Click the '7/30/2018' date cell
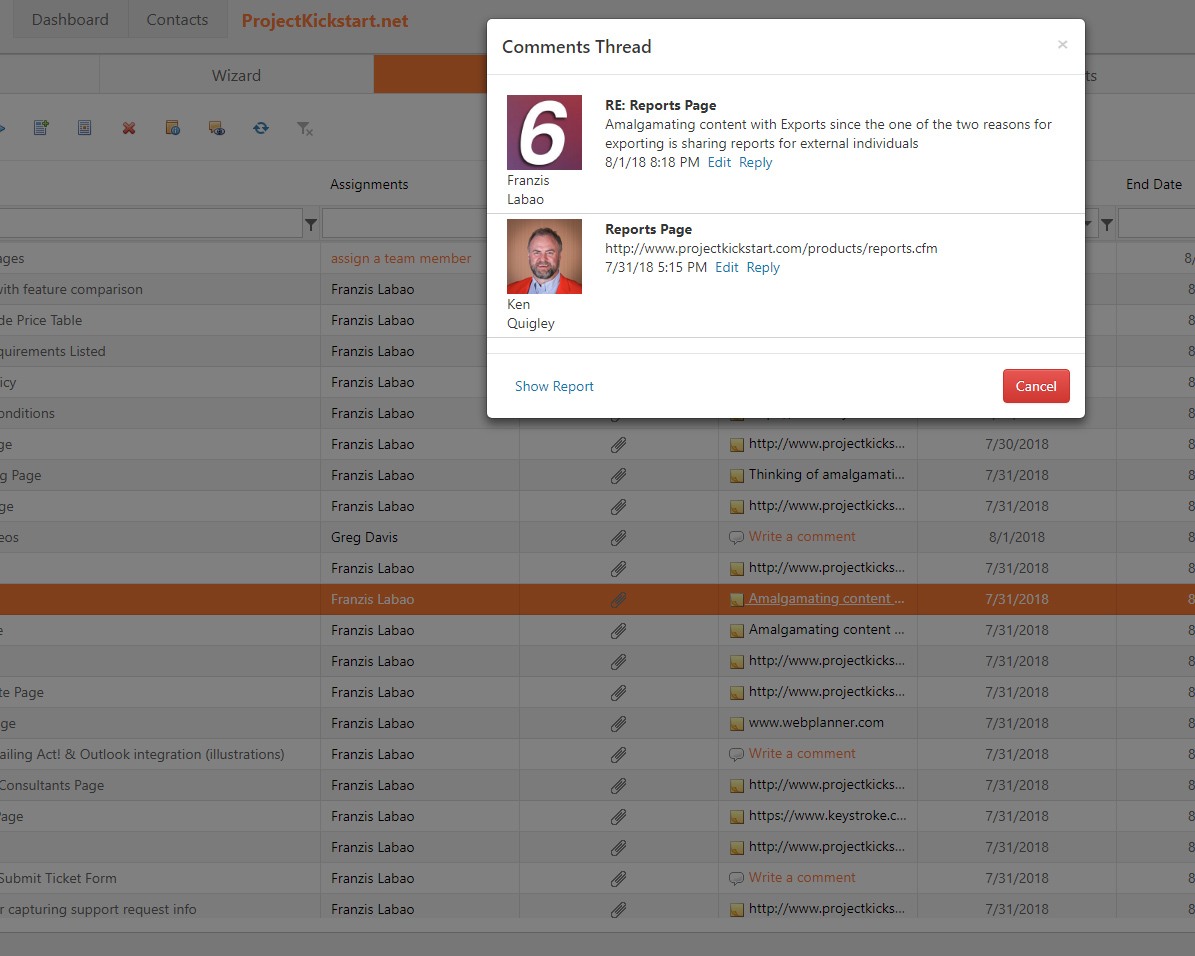This screenshot has height=956, width=1195. click(x=1017, y=444)
